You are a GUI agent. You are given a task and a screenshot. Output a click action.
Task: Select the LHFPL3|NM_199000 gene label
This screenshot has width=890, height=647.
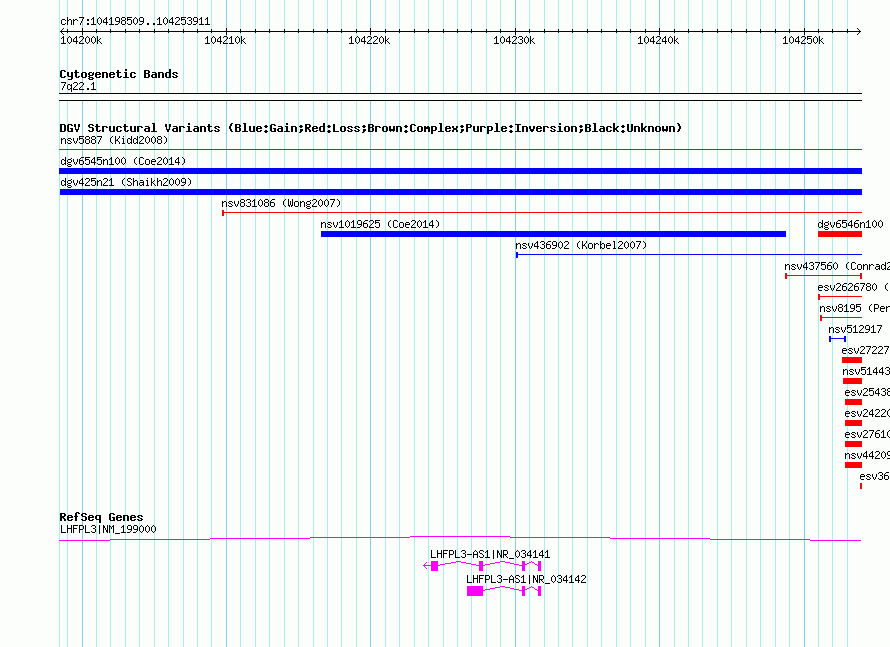(x=108, y=529)
